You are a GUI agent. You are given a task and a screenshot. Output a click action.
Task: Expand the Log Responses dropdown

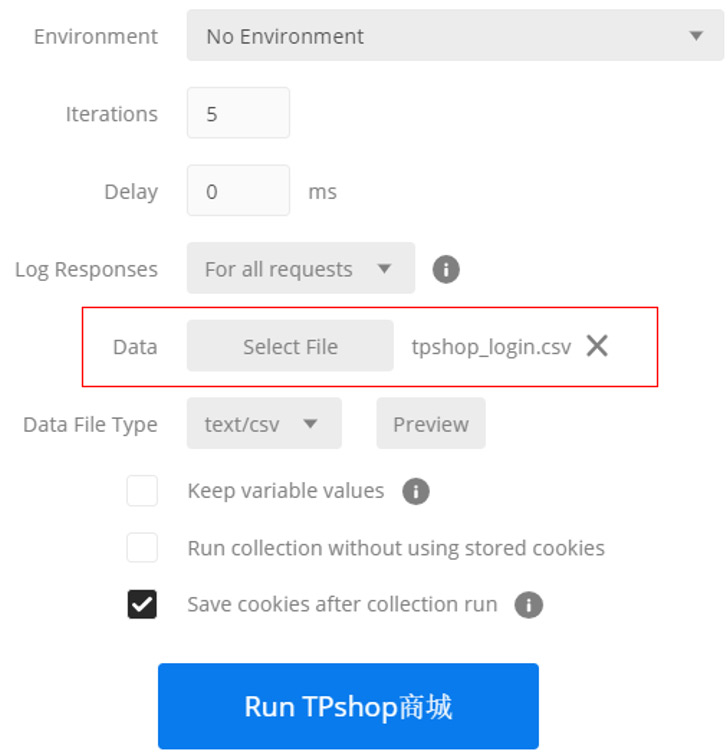[300, 269]
